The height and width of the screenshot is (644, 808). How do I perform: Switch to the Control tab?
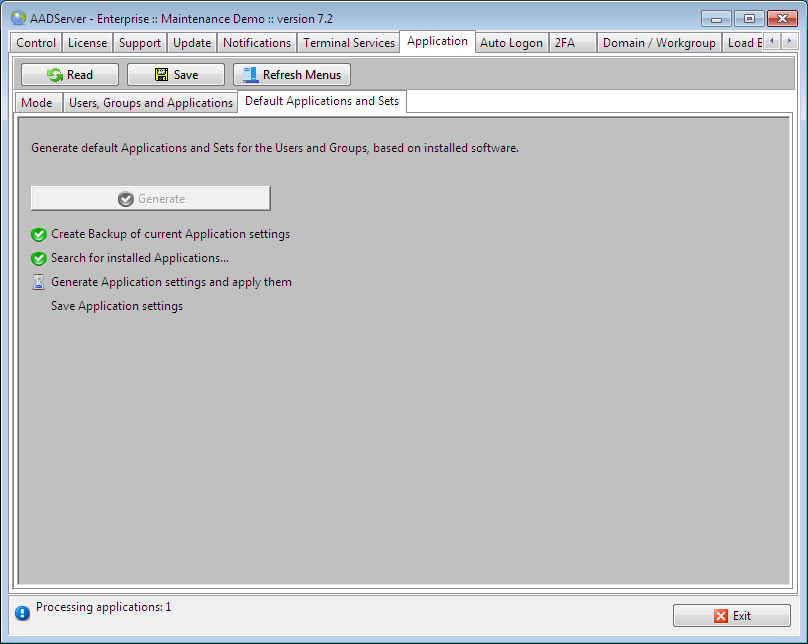pos(36,43)
